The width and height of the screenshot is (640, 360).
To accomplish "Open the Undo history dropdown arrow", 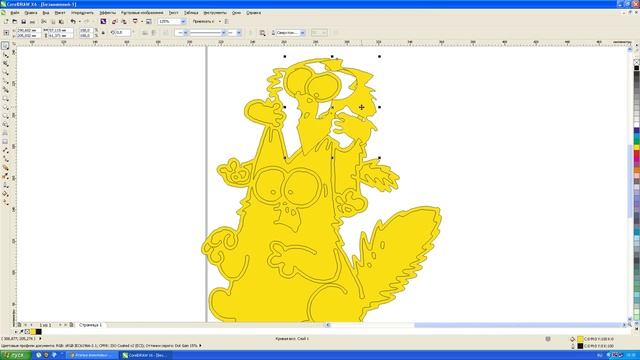I will [79, 21].
